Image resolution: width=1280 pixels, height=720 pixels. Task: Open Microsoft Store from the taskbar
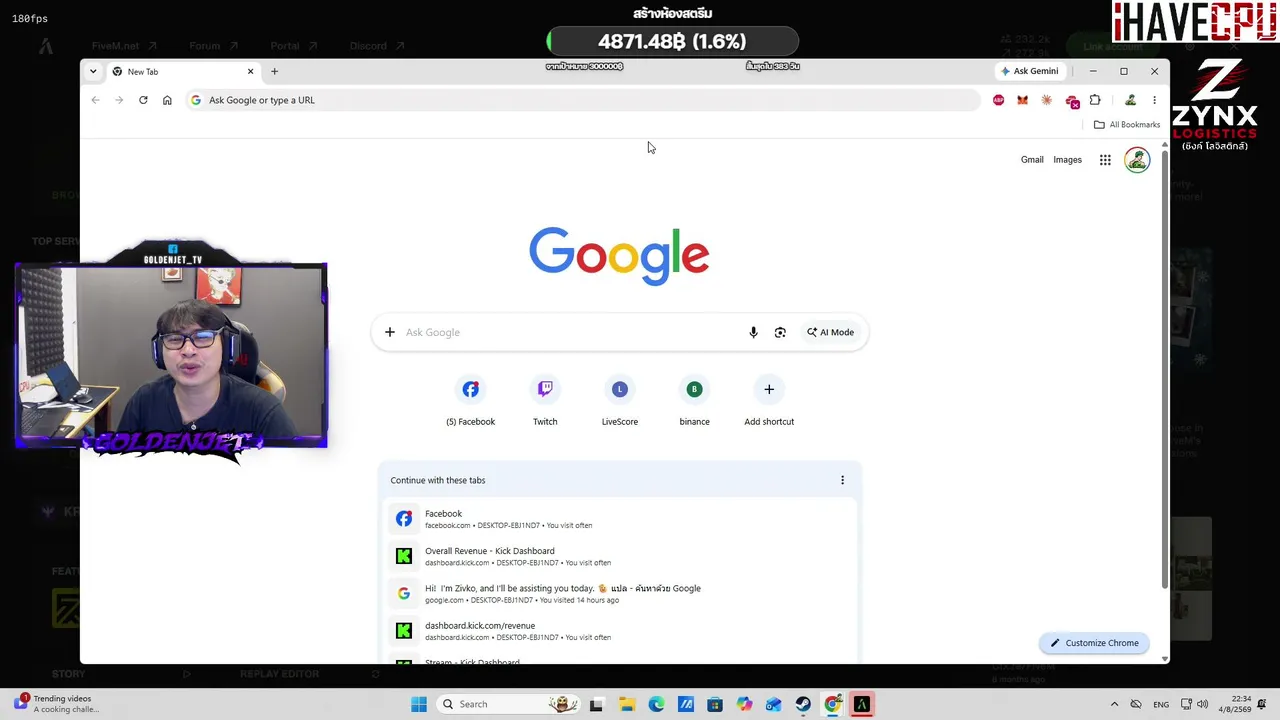click(715, 704)
